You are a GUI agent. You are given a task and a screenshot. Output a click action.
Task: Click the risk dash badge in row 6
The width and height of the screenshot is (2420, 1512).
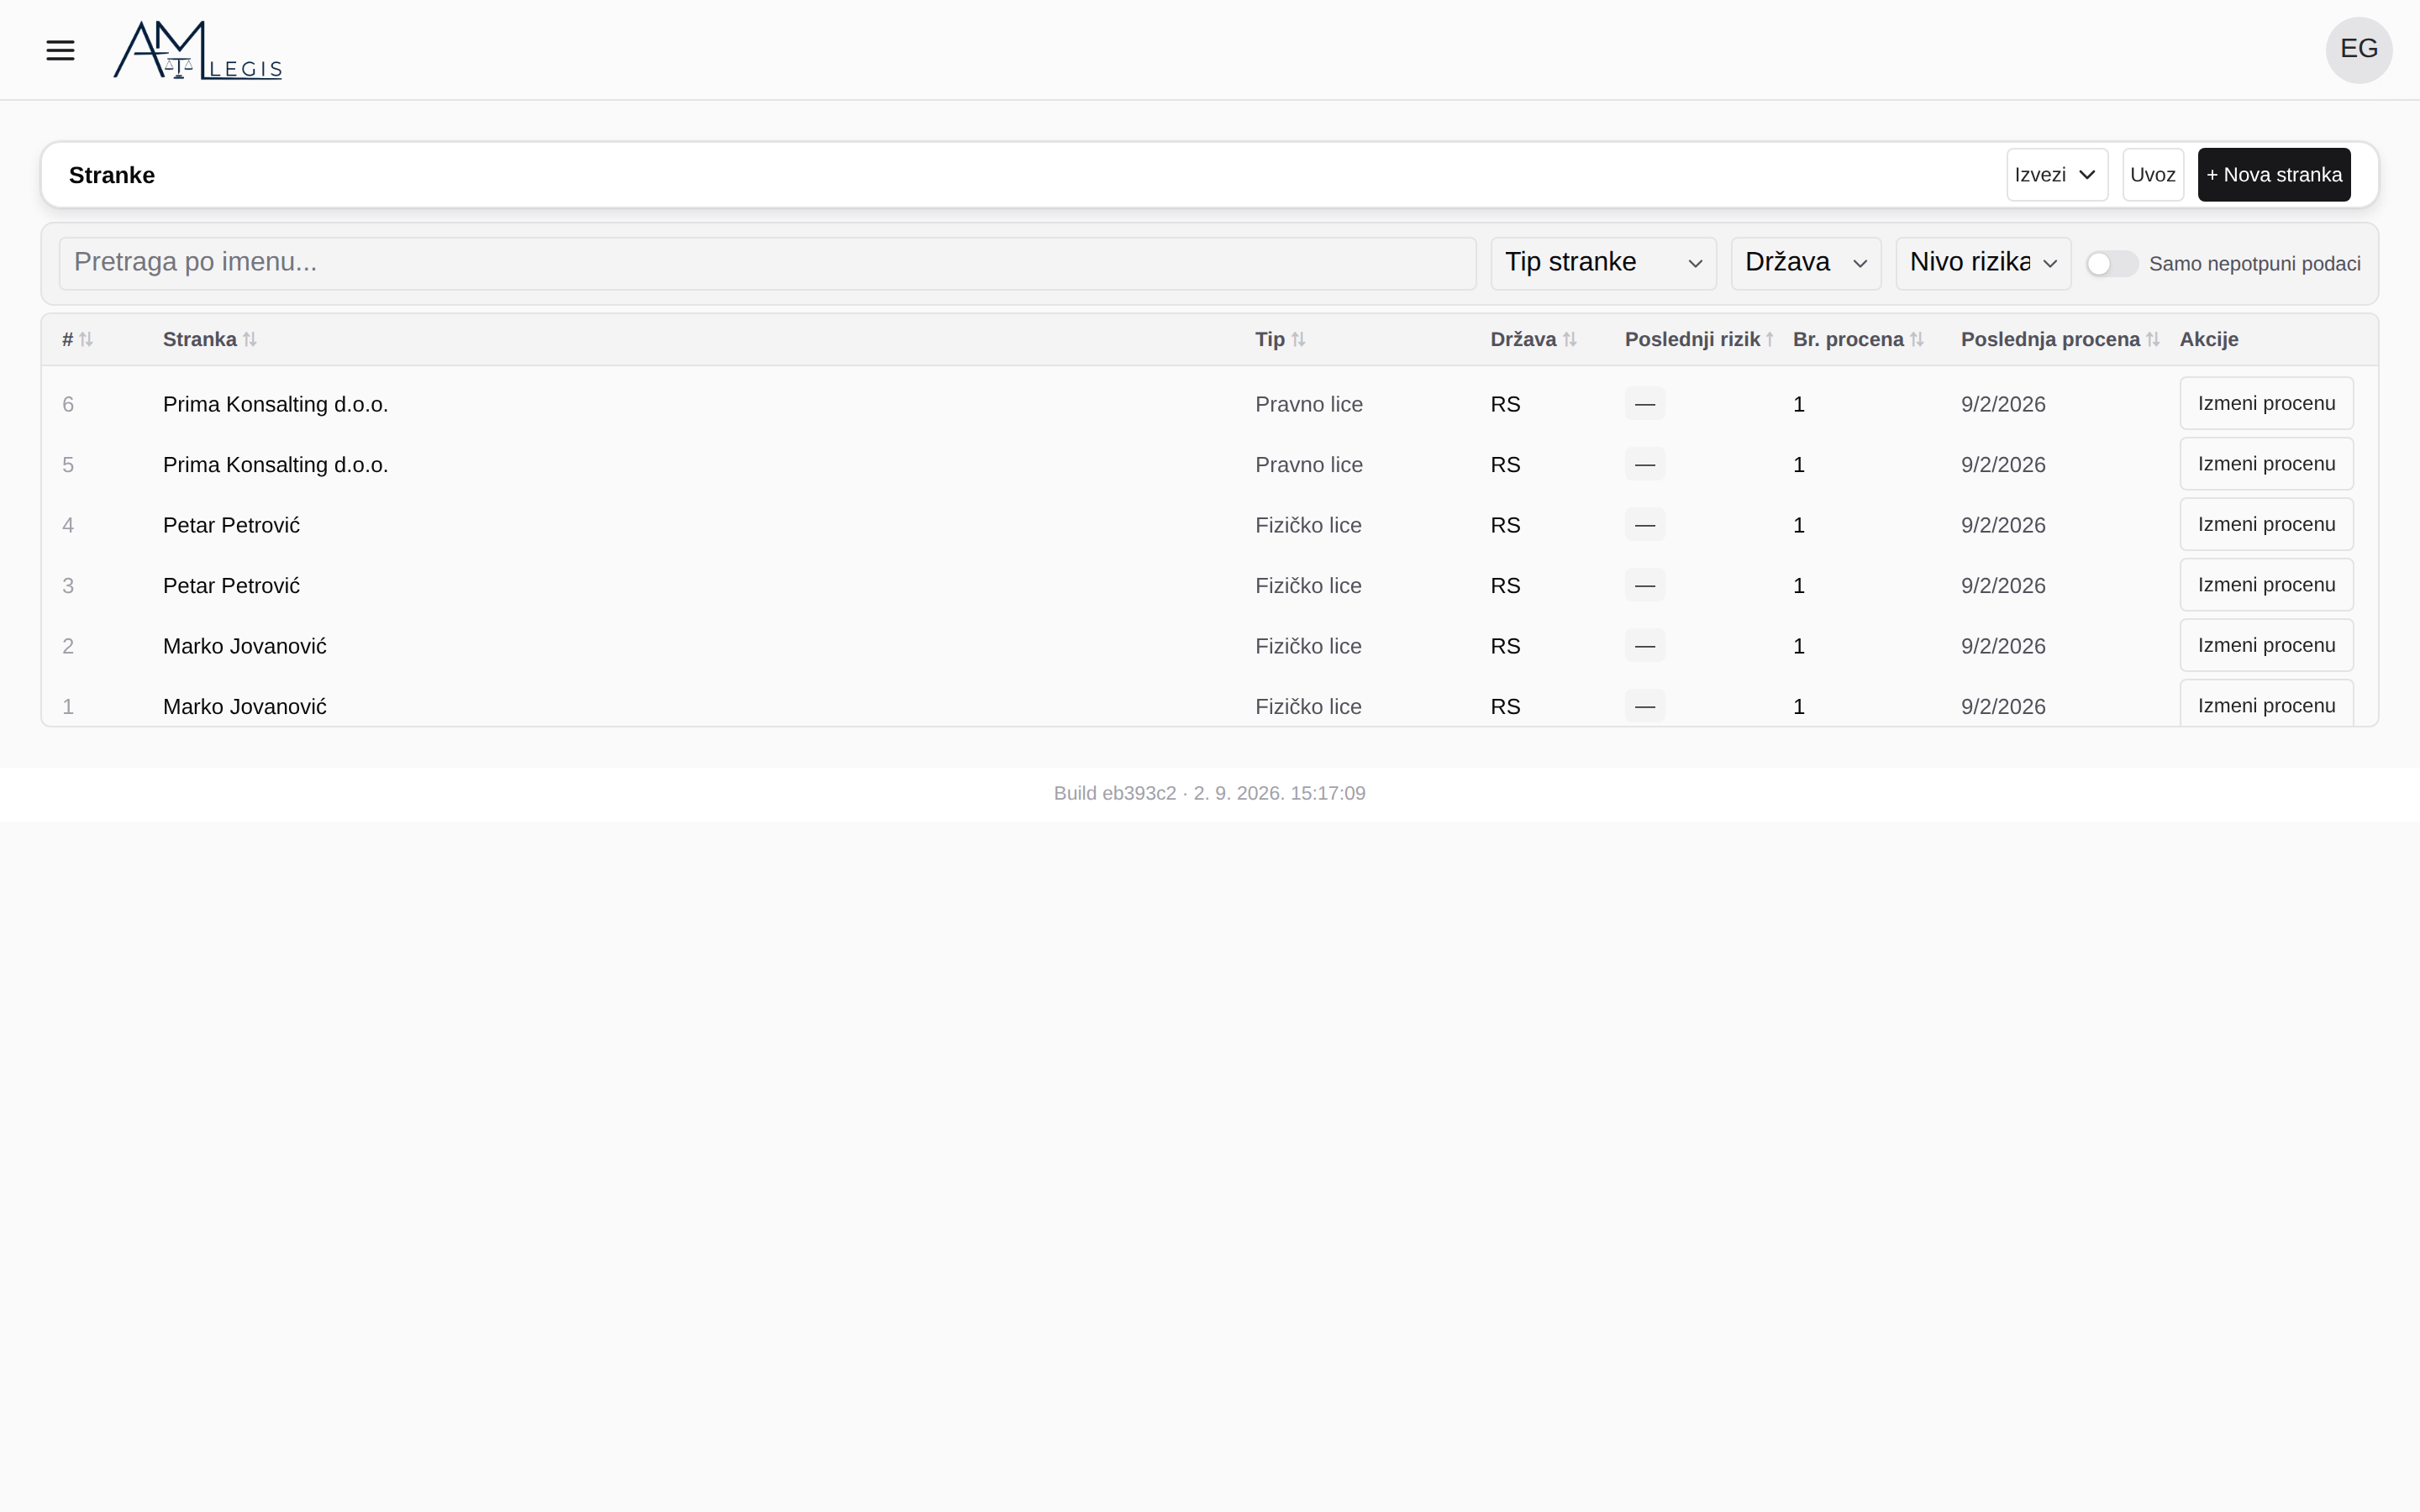(1644, 404)
